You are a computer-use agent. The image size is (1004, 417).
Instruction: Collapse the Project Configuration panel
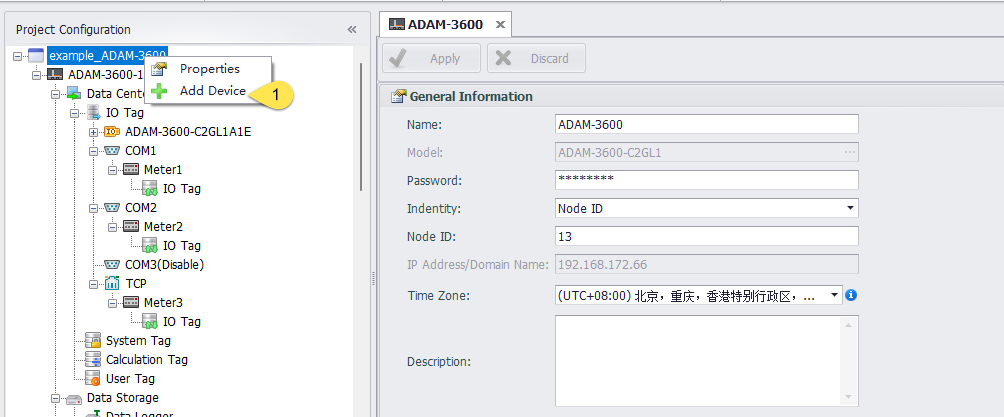pos(352,30)
